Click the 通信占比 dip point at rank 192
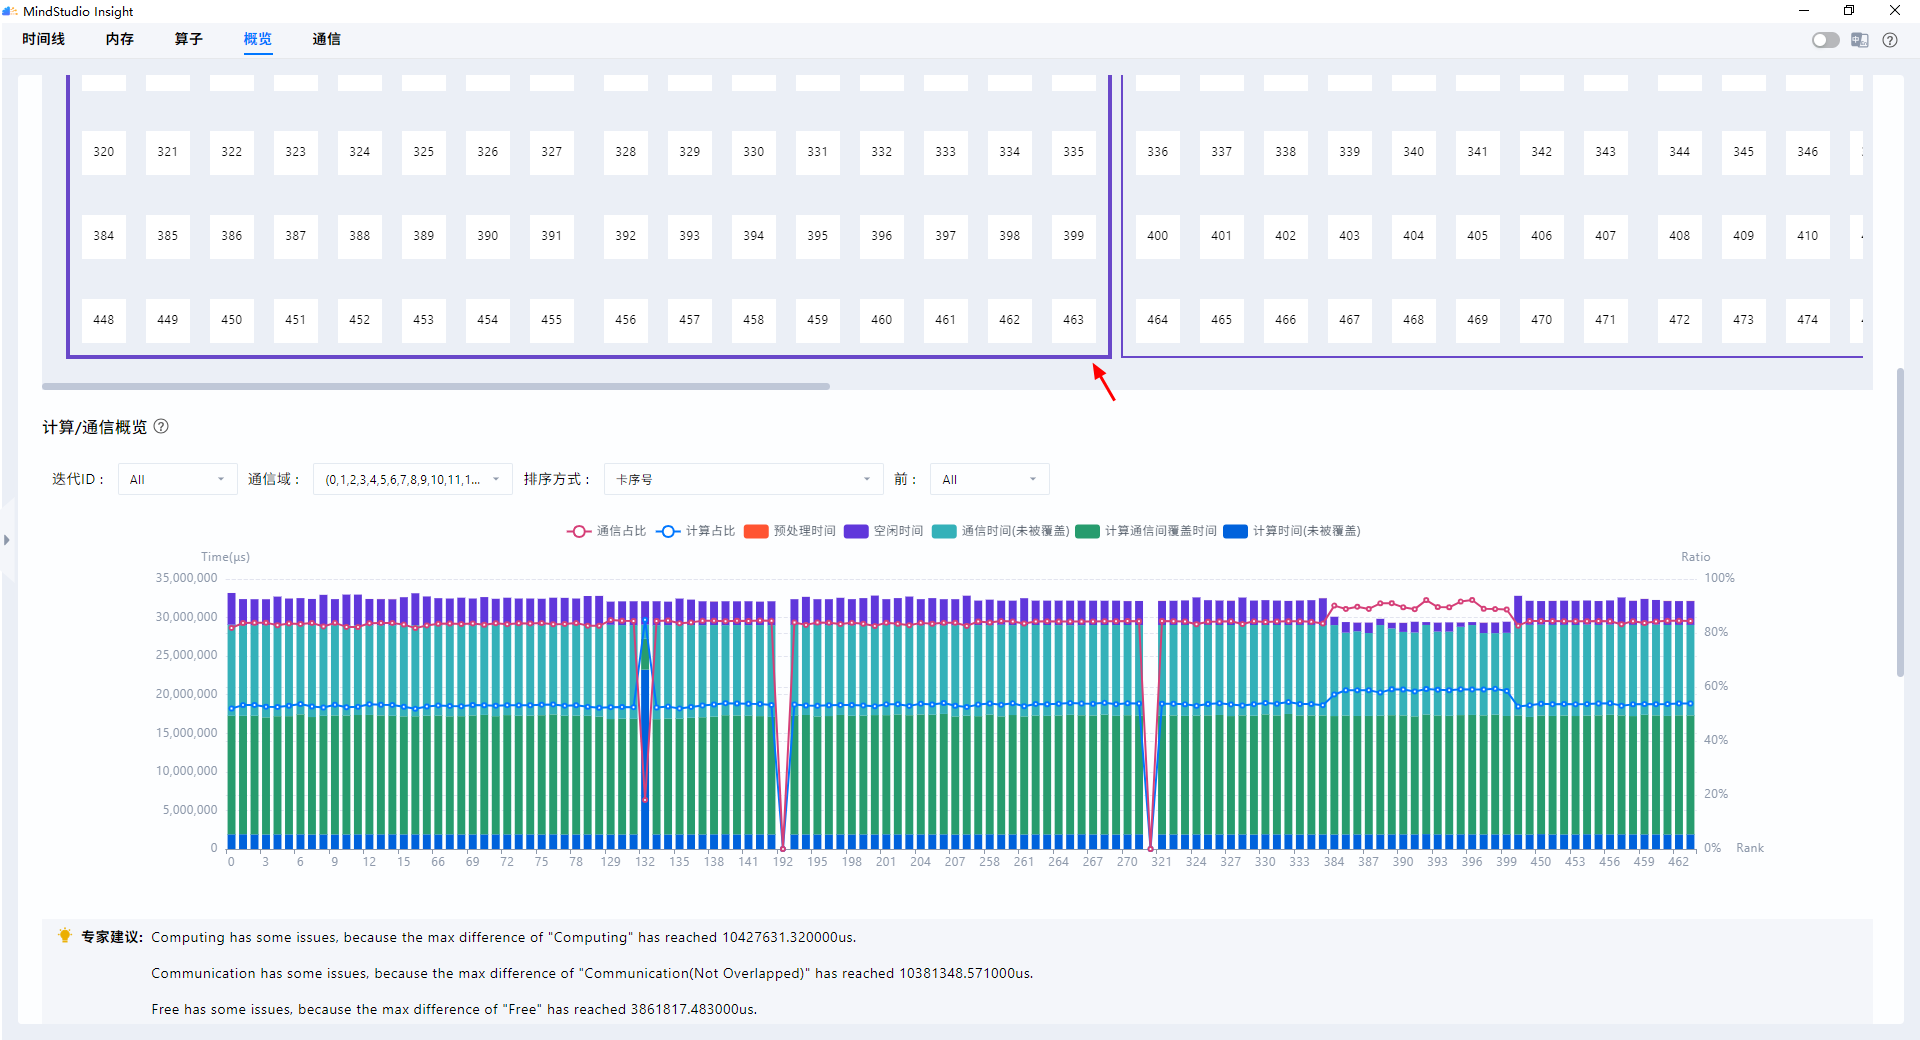The image size is (1920, 1040). pos(783,848)
